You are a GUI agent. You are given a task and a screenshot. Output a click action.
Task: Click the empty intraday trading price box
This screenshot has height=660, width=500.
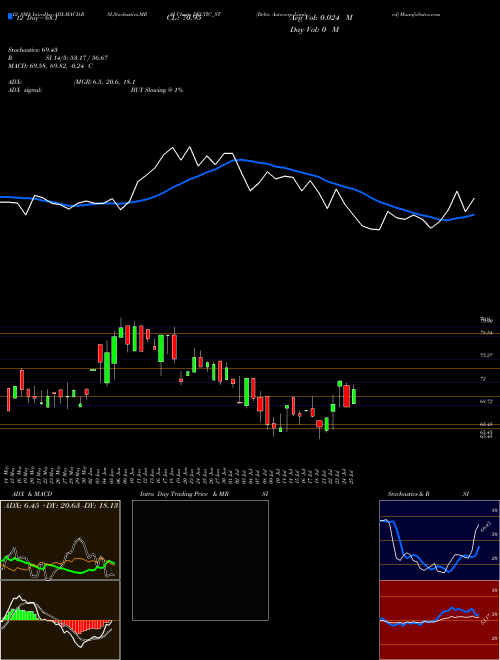tap(200, 560)
